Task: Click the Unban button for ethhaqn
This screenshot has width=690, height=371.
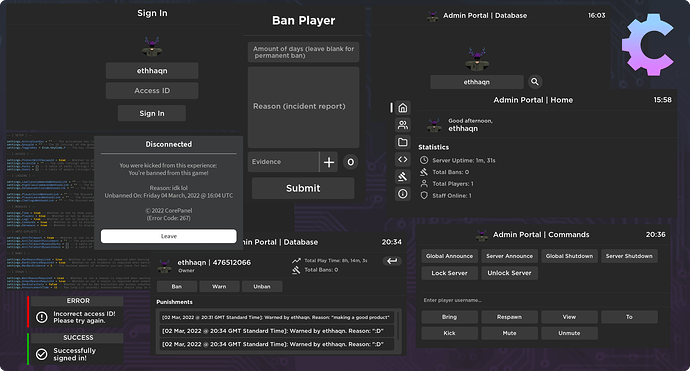Action: click(262, 286)
